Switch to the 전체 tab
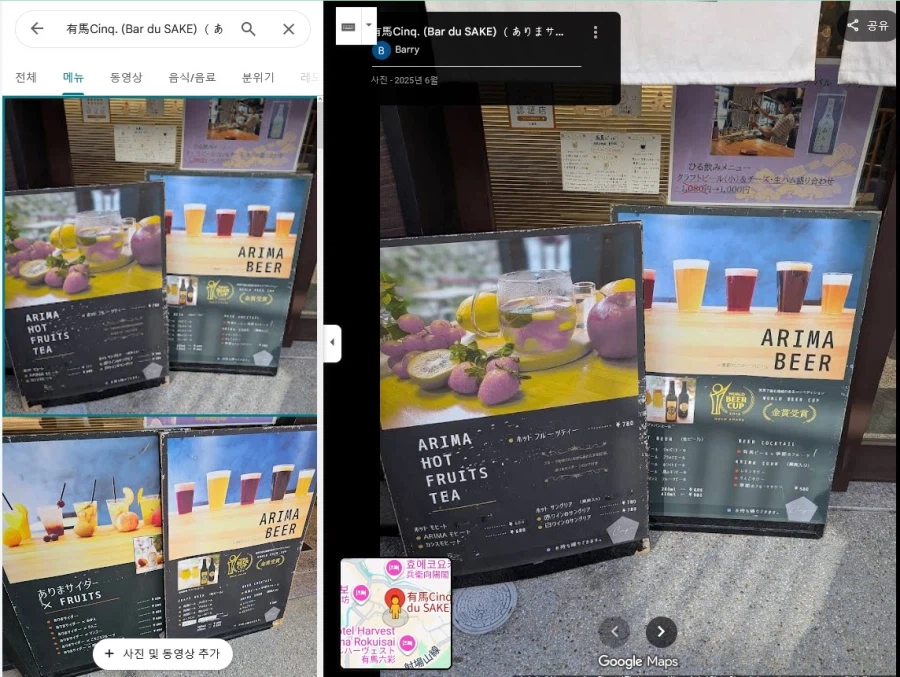This screenshot has height=677, width=900. pos(26,77)
